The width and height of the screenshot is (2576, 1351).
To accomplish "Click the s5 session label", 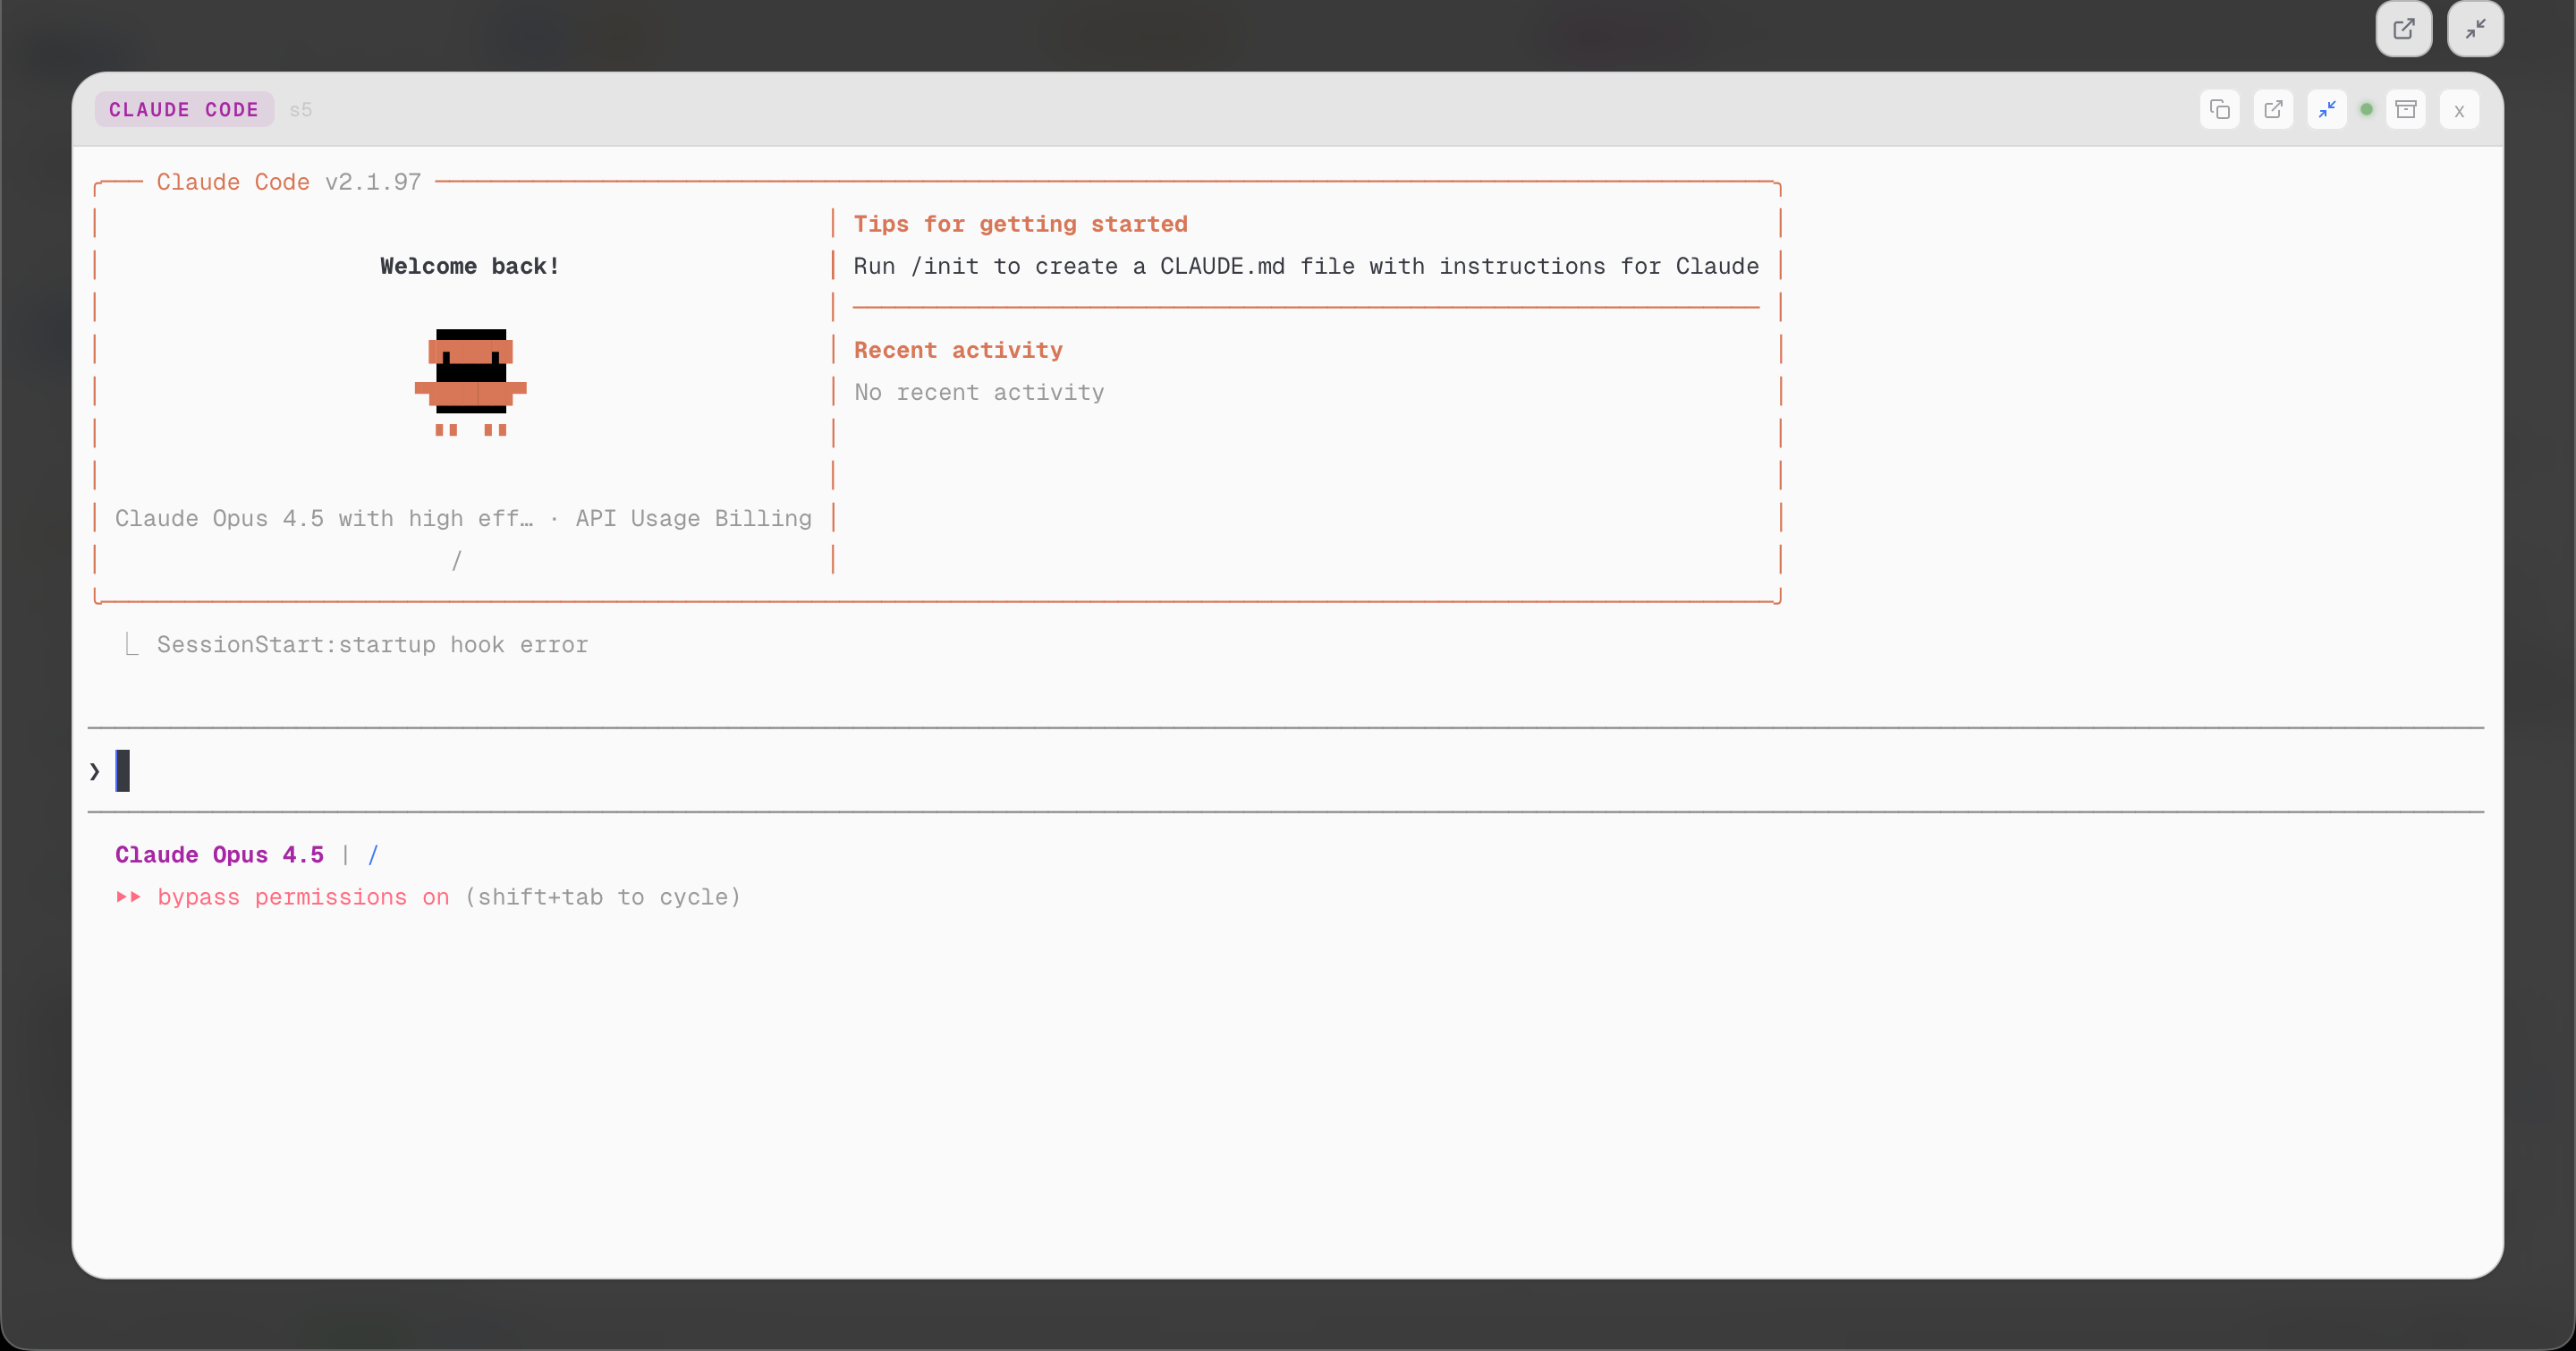I will coord(301,110).
